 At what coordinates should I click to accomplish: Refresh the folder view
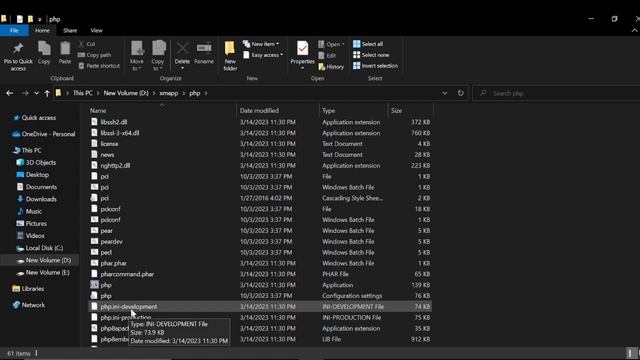pyautogui.click(x=460, y=93)
